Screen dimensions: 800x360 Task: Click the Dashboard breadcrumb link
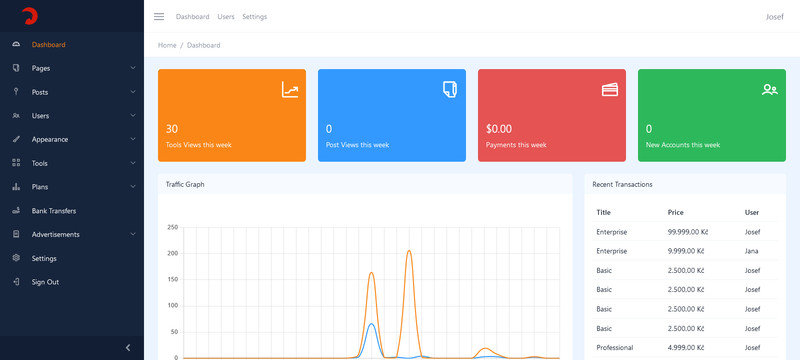[204, 45]
